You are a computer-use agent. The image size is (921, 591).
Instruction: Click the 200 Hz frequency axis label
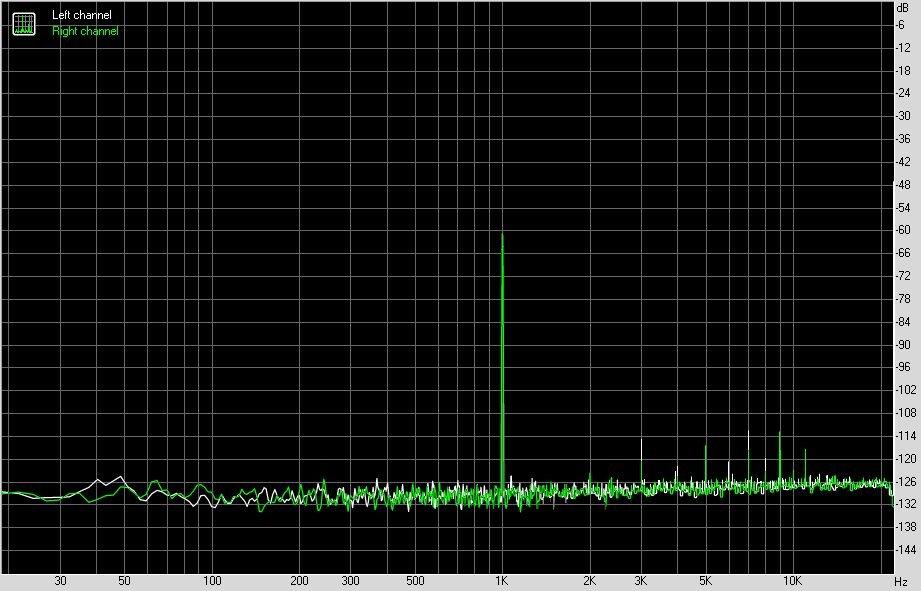(x=299, y=581)
